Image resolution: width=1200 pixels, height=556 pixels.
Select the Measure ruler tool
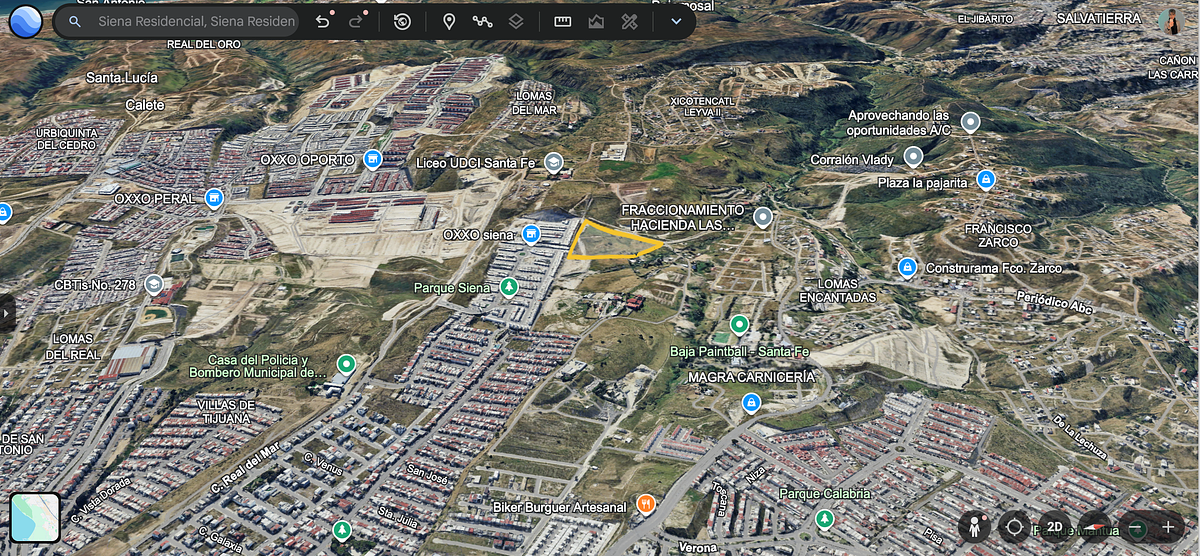(563, 21)
